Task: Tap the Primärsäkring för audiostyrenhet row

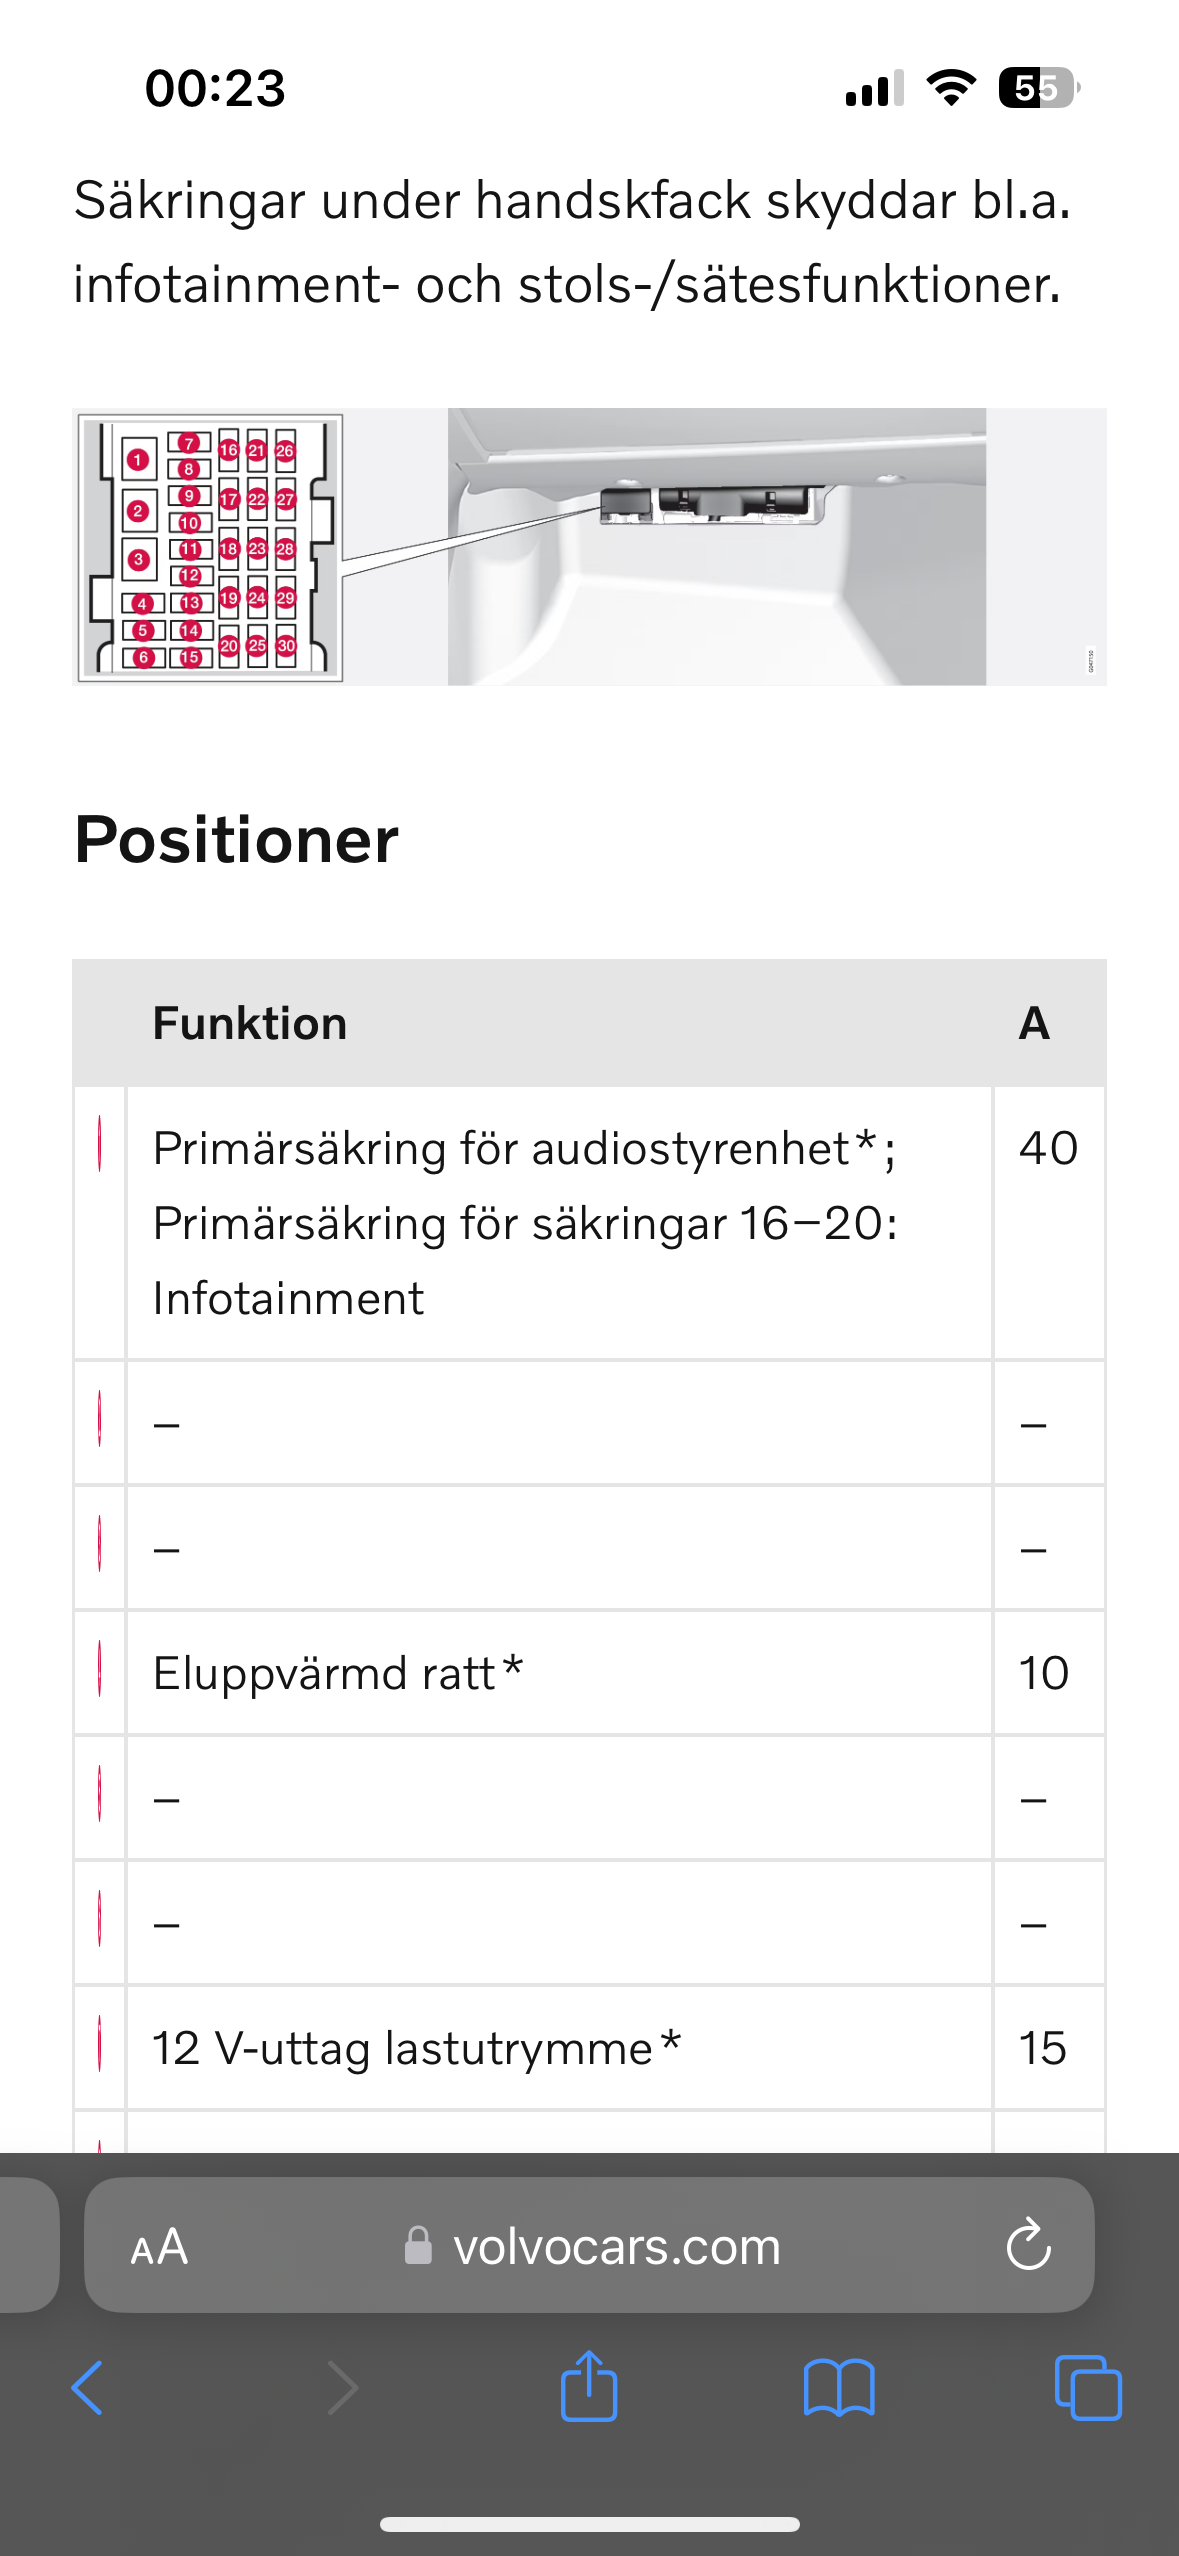Action: pyautogui.click(x=589, y=1223)
